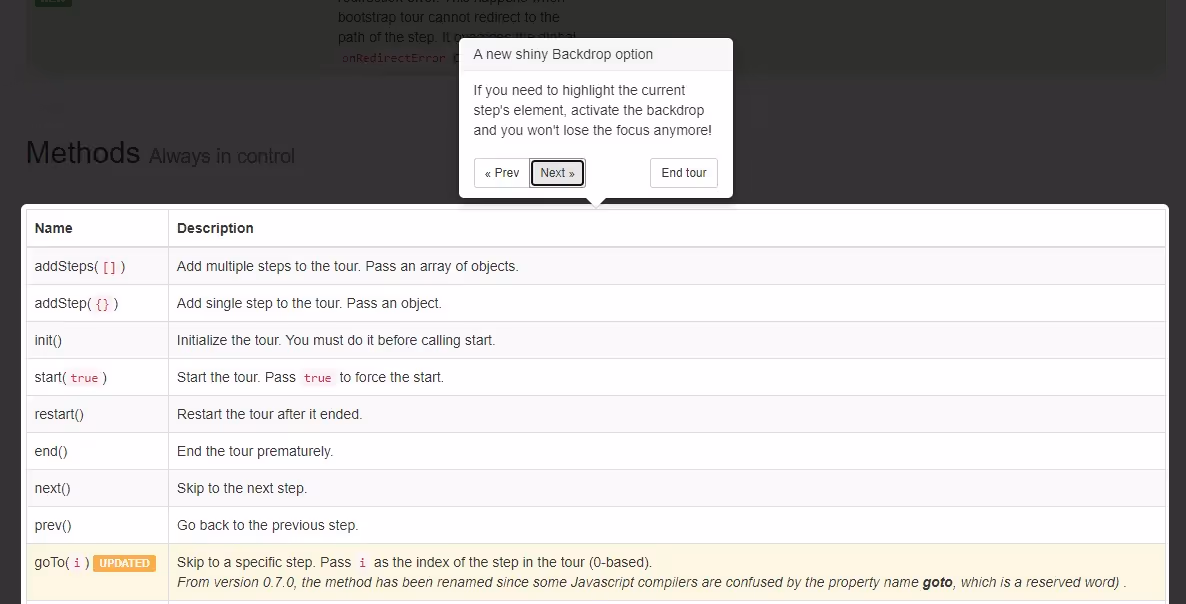Click the italic "From version 0.7.0" note
Image resolution: width=1186 pixels, height=604 pixels.
652,583
